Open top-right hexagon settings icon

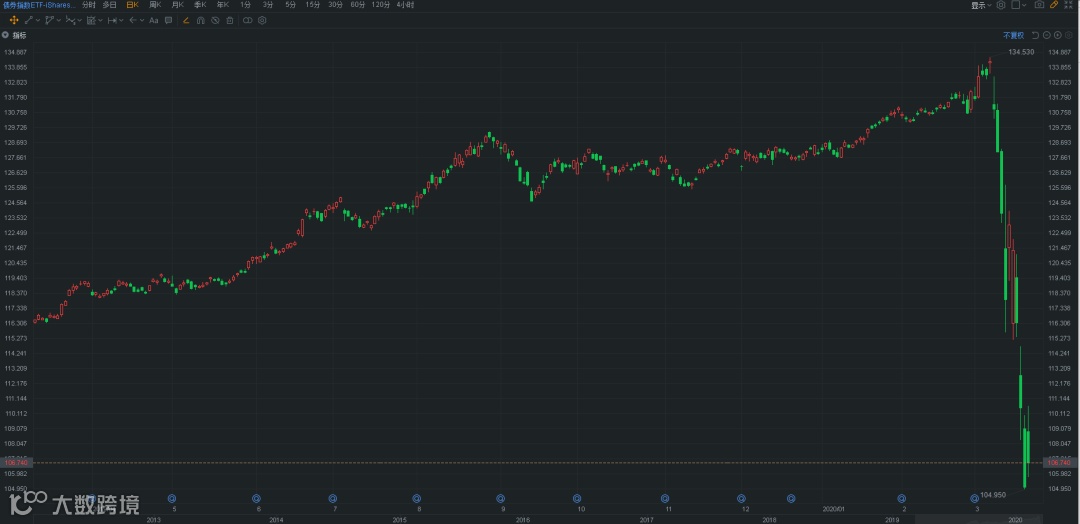[1001, 5]
